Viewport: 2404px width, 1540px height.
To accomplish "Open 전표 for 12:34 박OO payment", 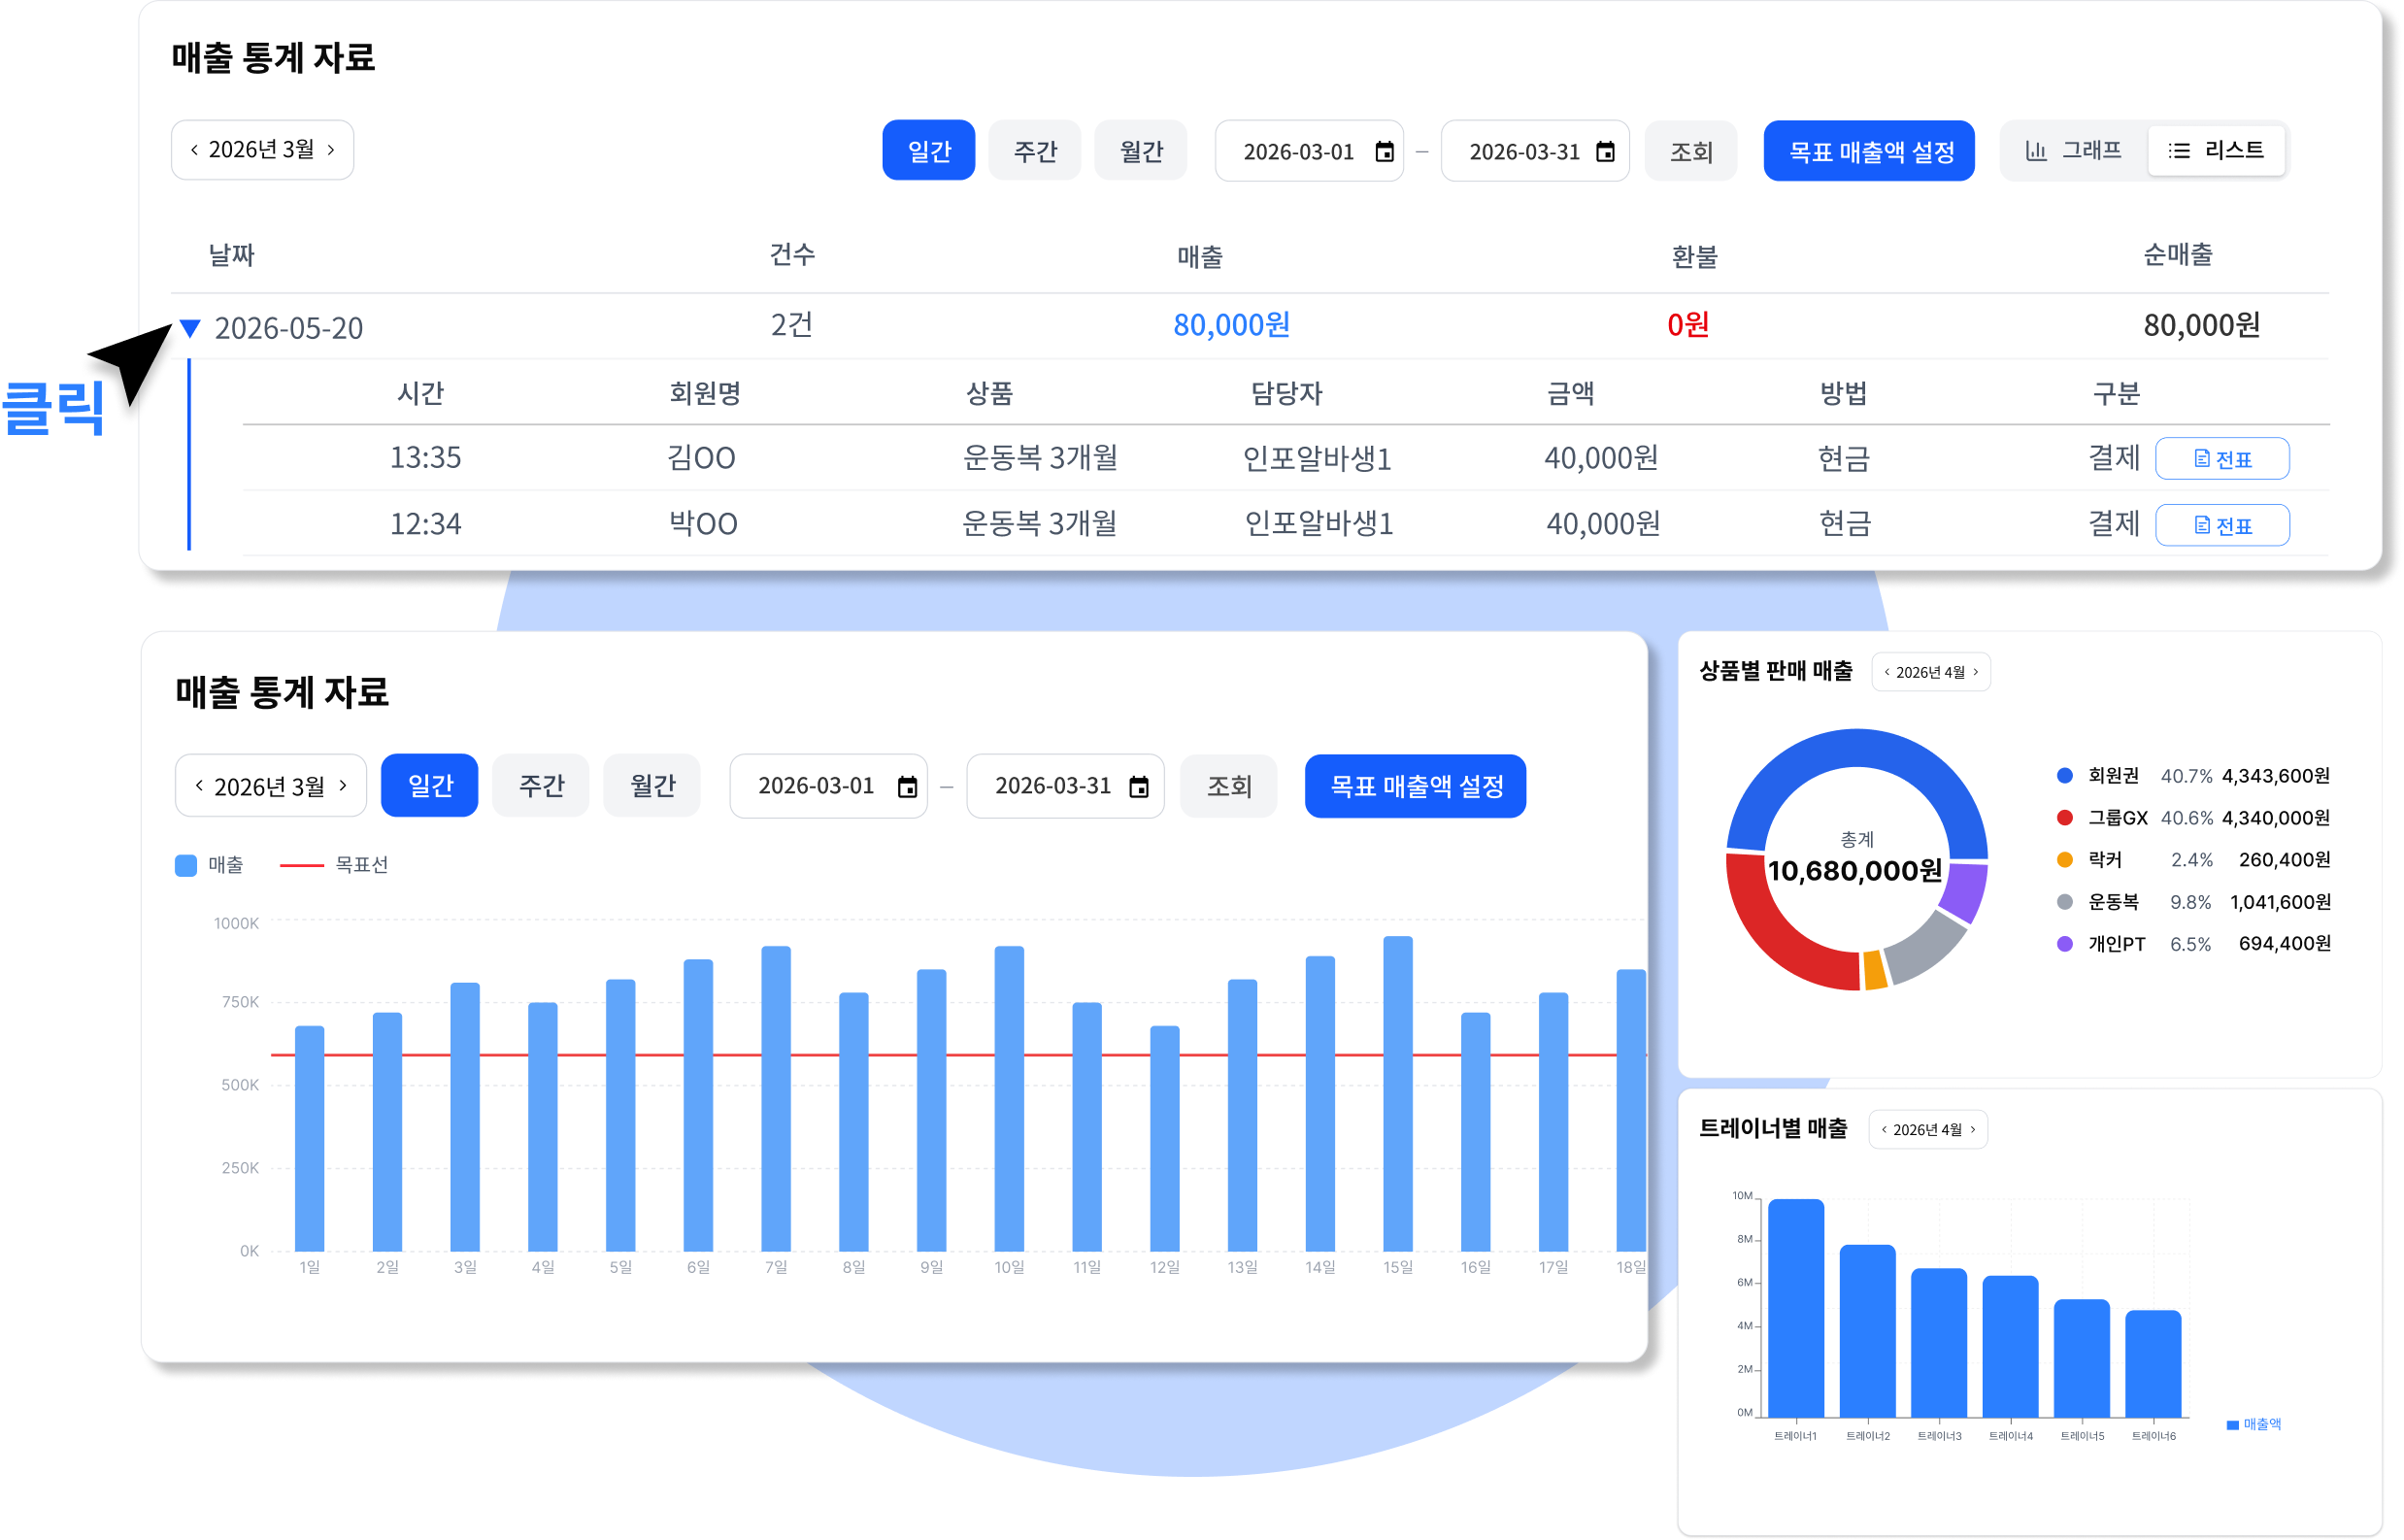I will point(2222,526).
